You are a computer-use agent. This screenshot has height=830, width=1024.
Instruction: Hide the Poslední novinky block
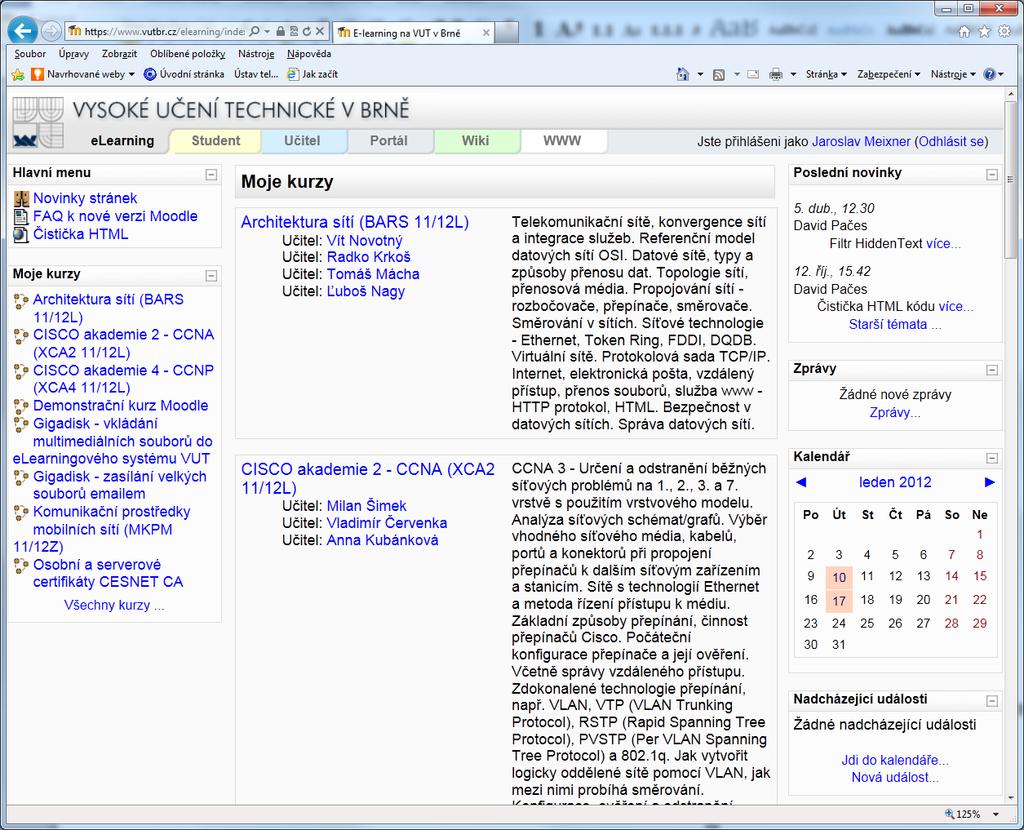click(x=992, y=174)
